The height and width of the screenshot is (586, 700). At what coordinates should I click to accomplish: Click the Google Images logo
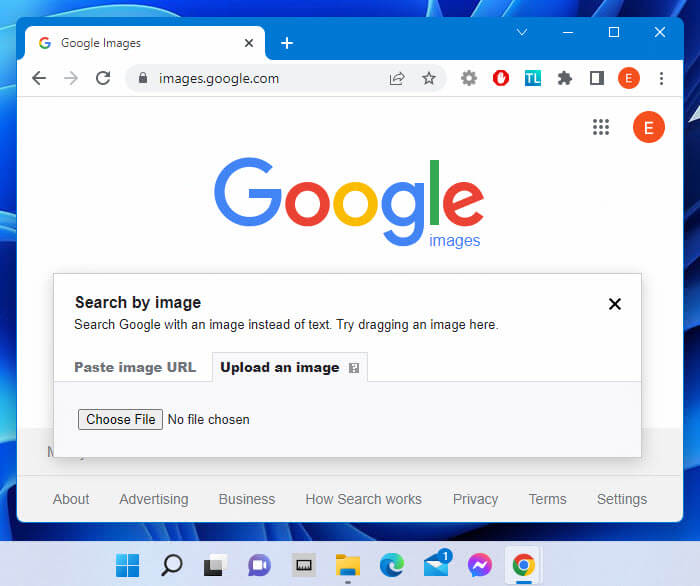point(349,202)
